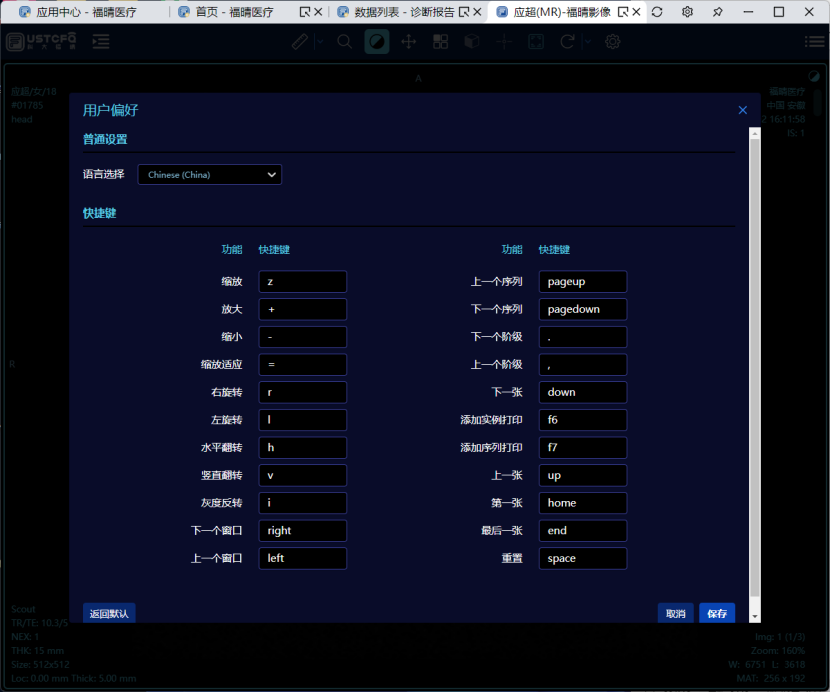Screen dimensions: 830x692
Task: Open the 语言选择 Chinese (China) dropdown
Action: (209, 175)
